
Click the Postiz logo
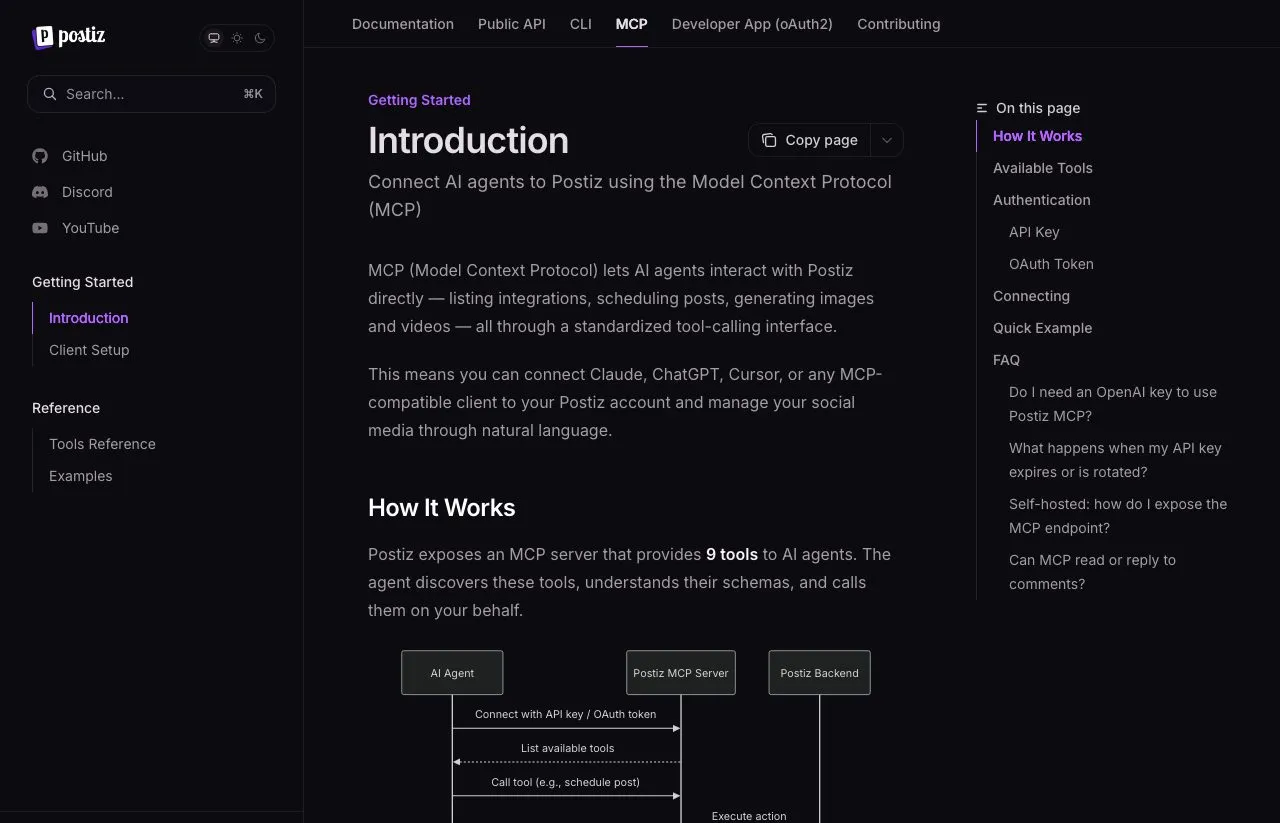(x=68, y=37)
